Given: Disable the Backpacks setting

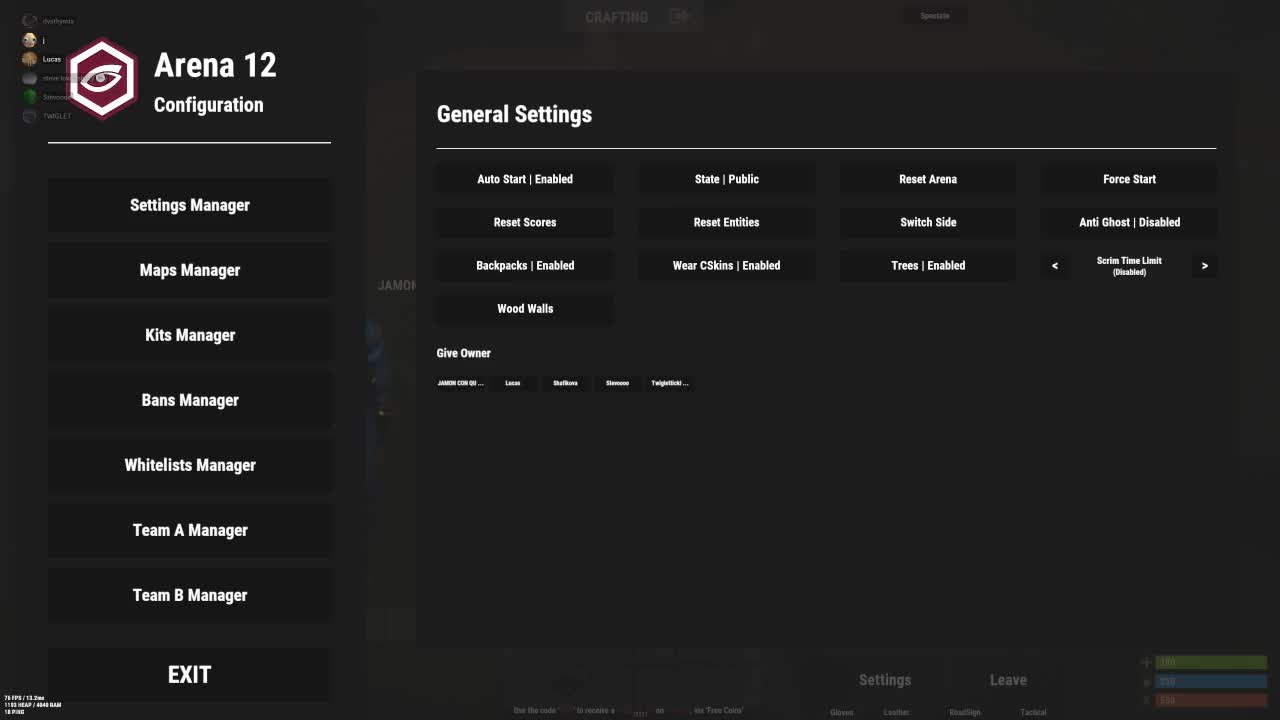Looking at the screenshot, I should pos(525,265).
